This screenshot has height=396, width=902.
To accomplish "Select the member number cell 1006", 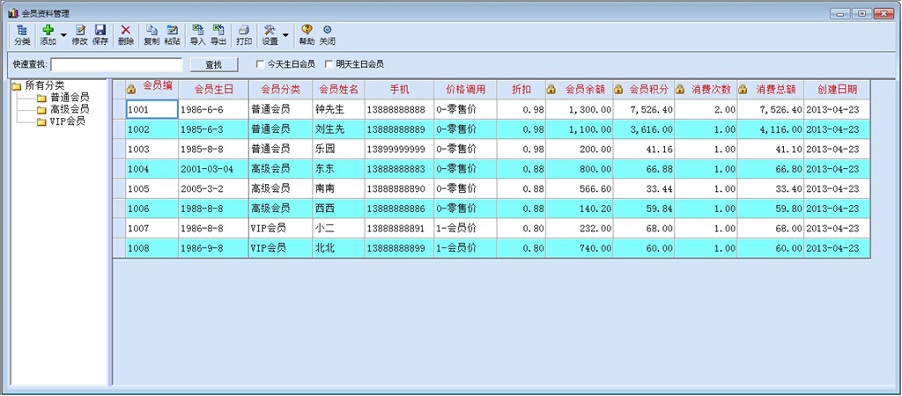I will click(x=152, y=208).
